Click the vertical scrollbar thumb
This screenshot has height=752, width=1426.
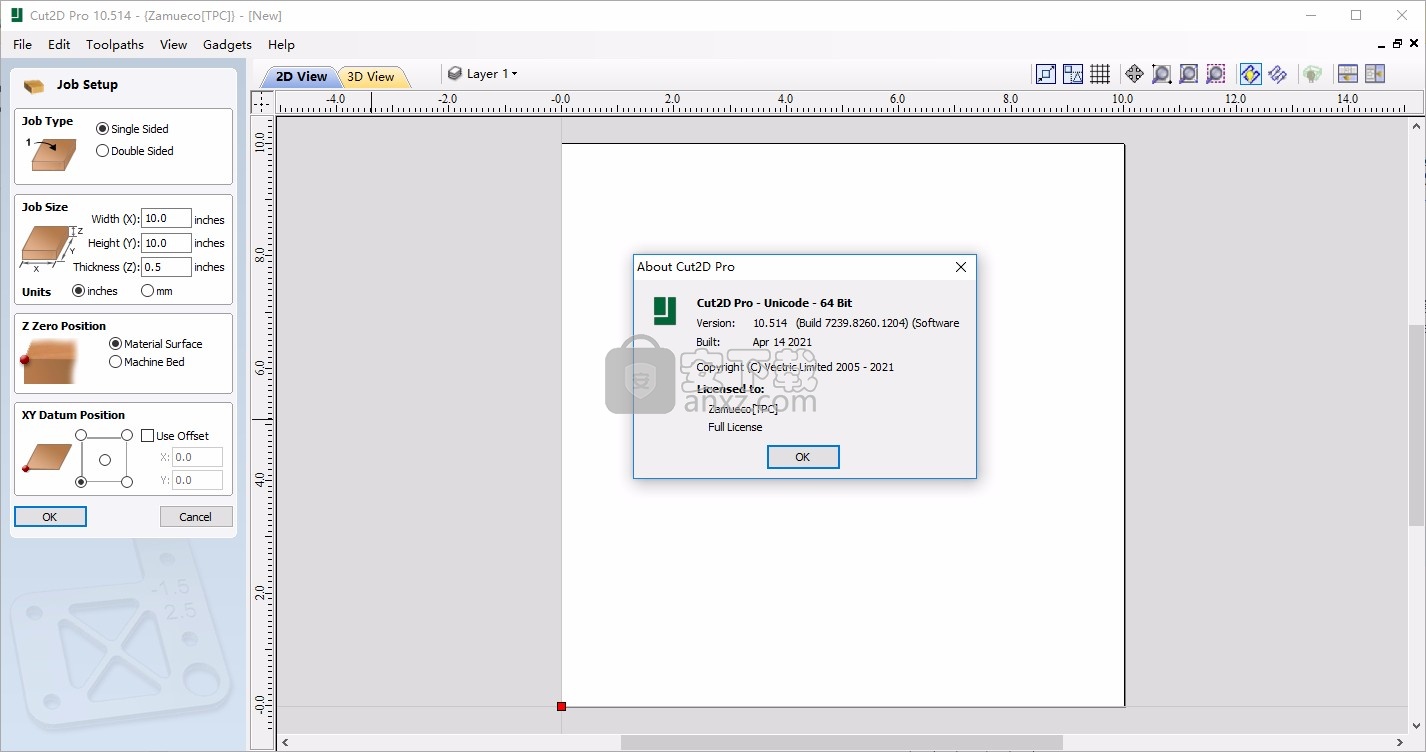click(x=1417, y=425)
